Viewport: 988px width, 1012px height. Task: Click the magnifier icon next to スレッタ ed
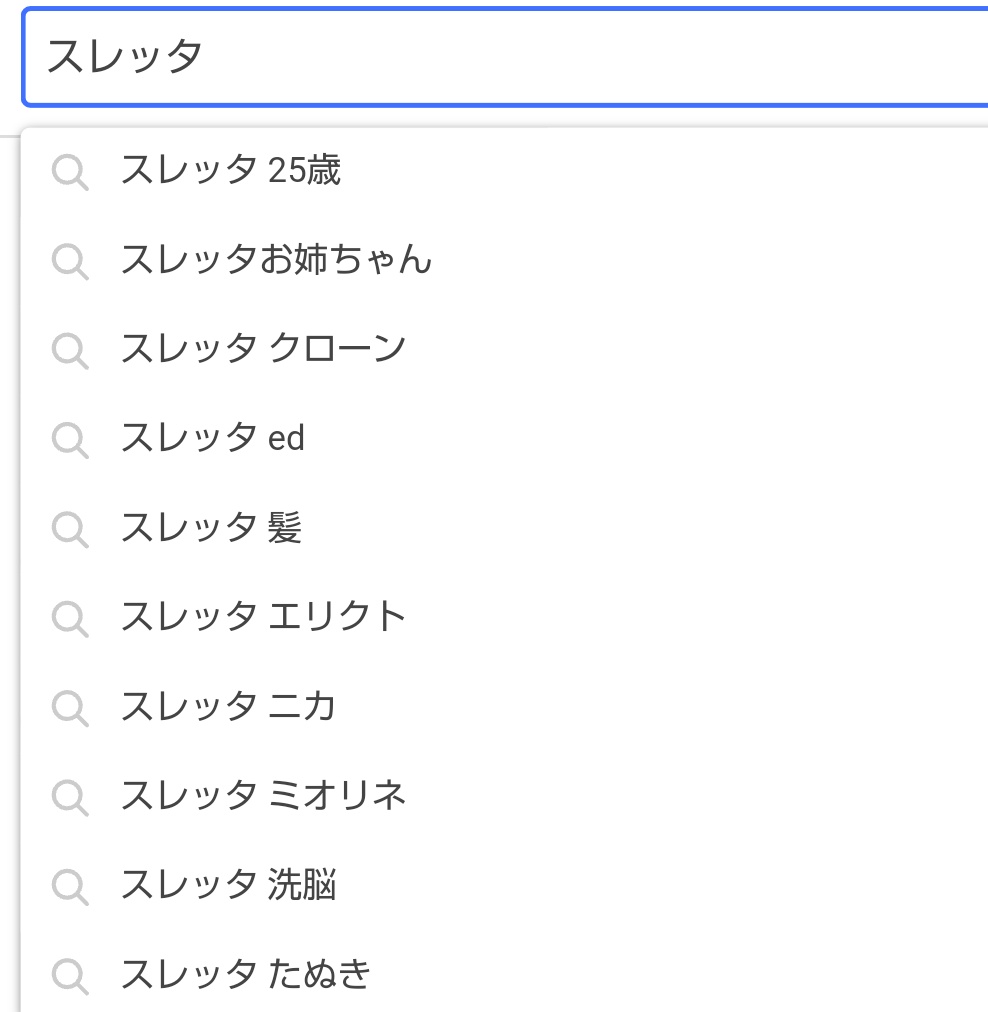[x=70, y=440]
